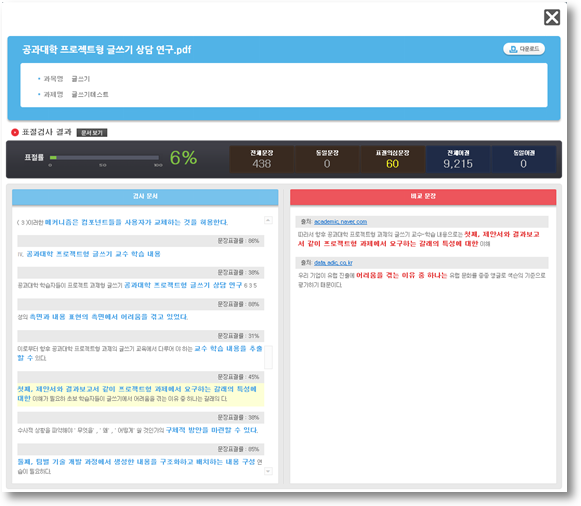Click the total word segments count 9,215

pos(458,164)
